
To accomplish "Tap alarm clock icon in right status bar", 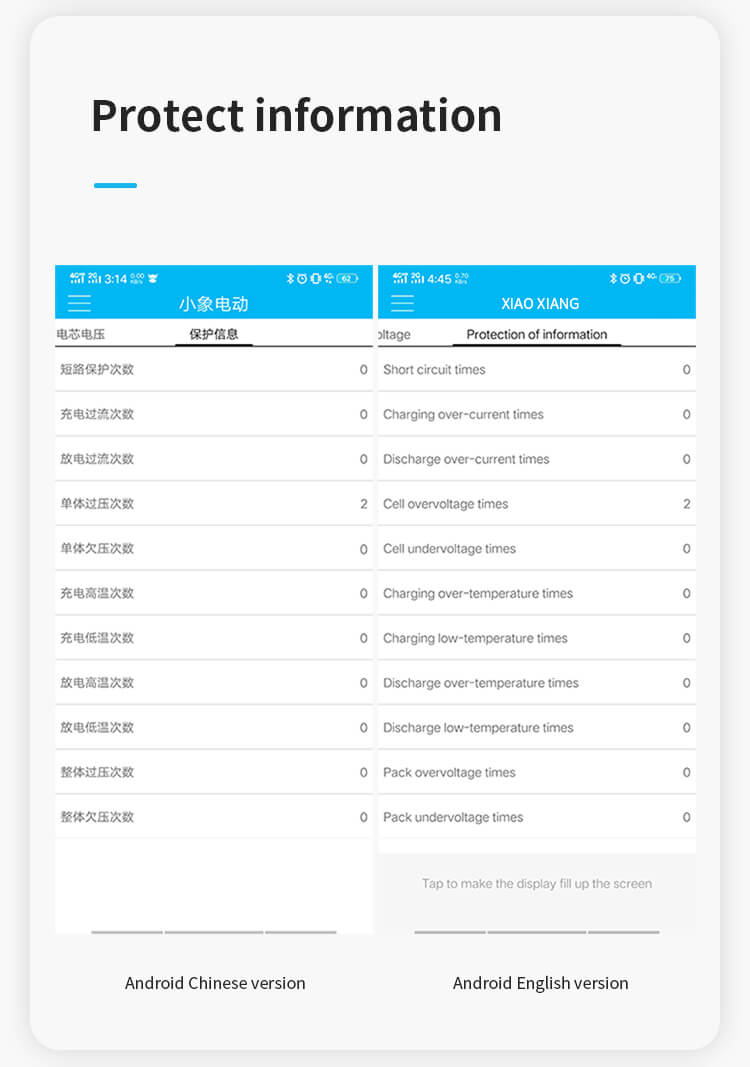I will 625,279.
